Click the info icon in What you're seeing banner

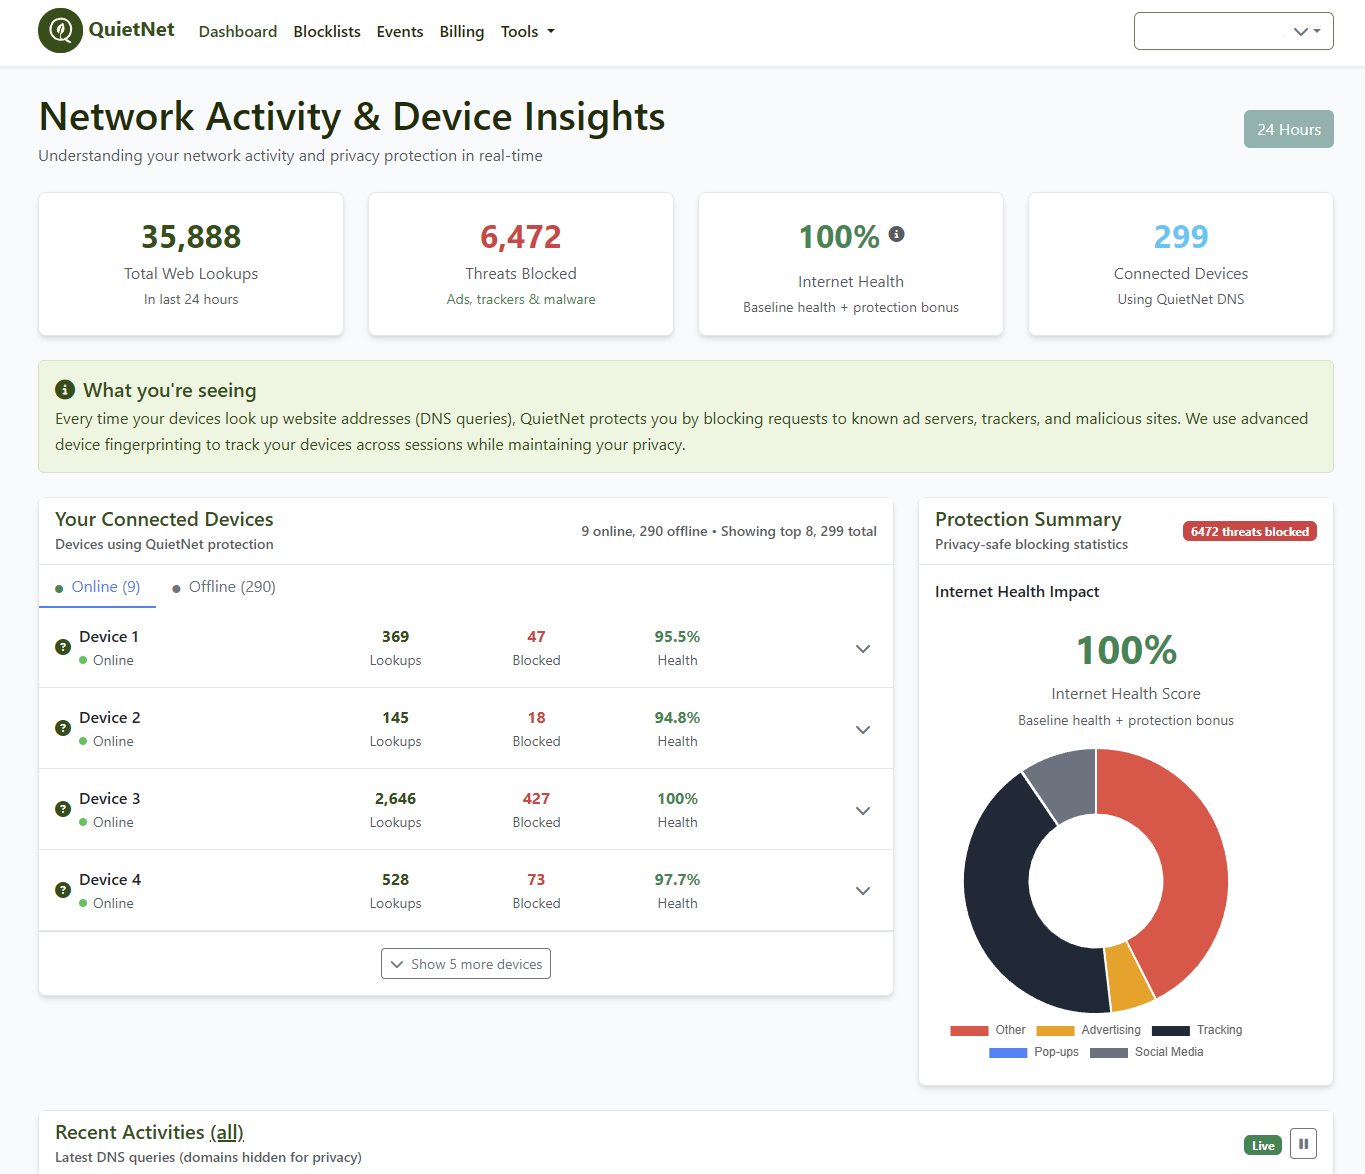tap(65, 389)
